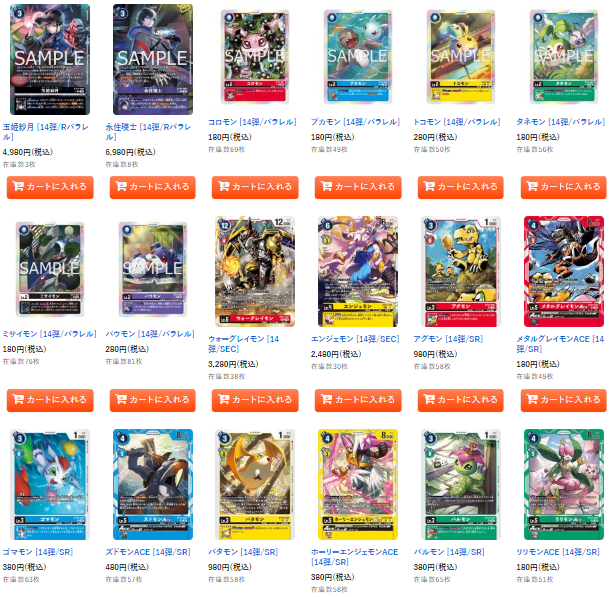Add 玉姫紗月 card to cart
Image resolution: width=610 pixels, height=597 pixels.
(50, 187)
